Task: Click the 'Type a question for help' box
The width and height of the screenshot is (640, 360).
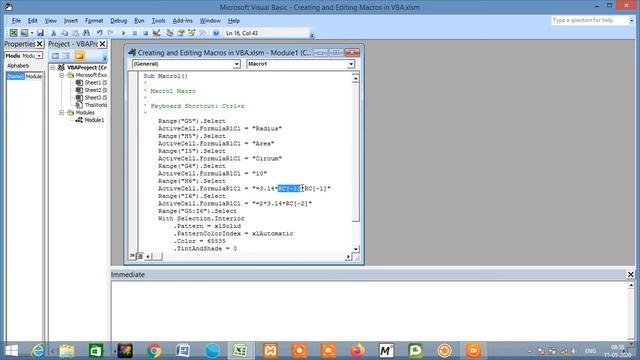Action: 589,20
